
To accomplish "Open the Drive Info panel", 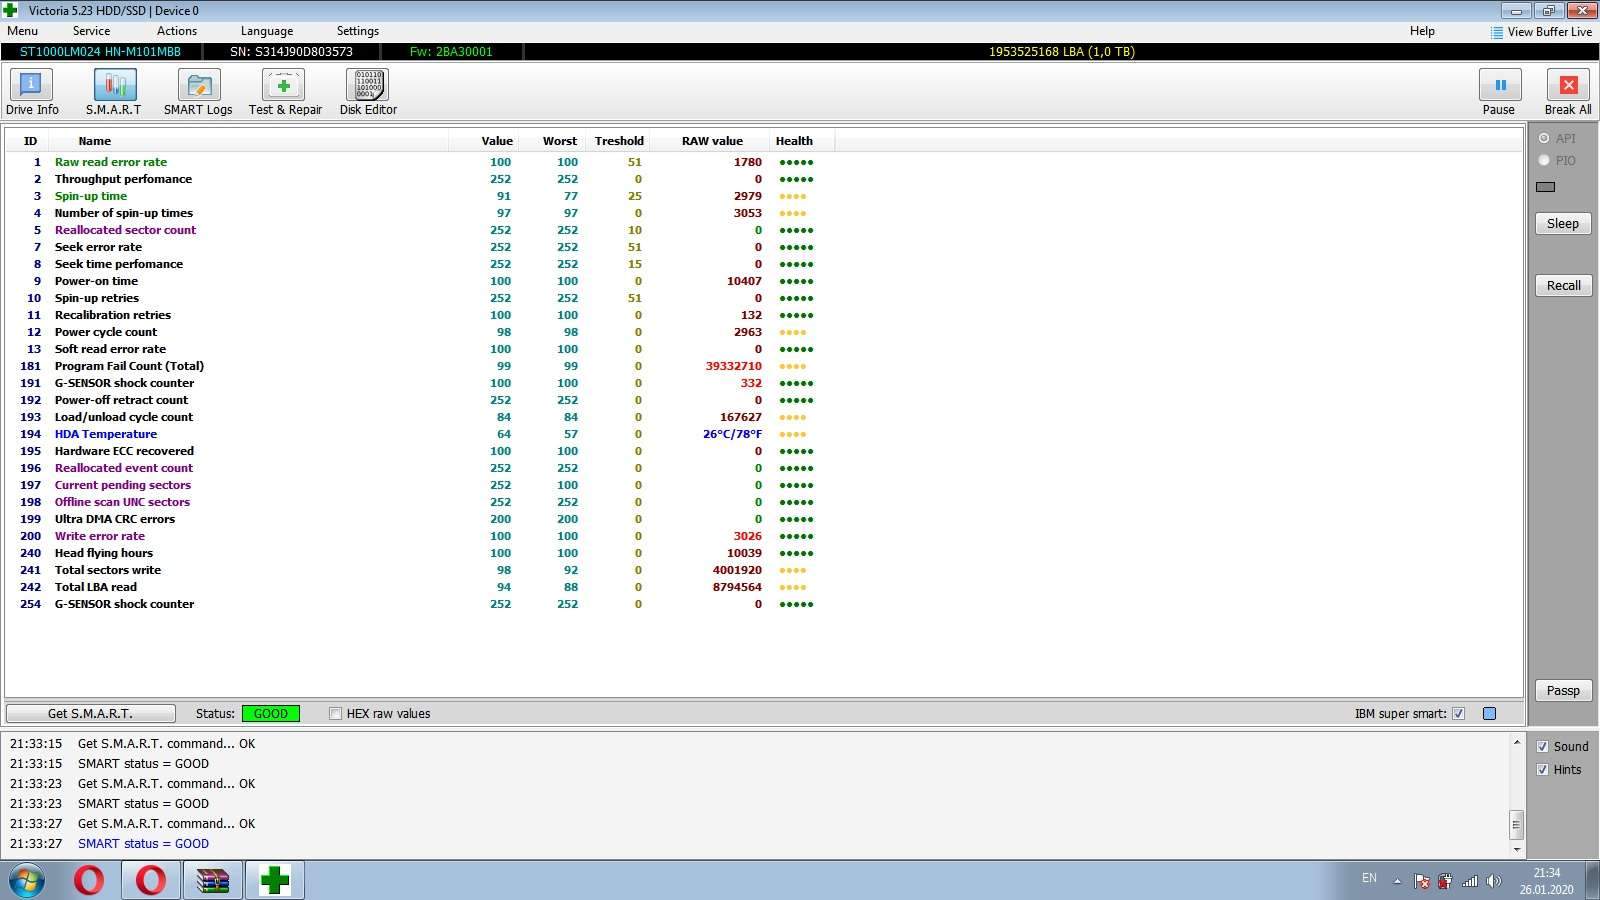I will (32, 92).
